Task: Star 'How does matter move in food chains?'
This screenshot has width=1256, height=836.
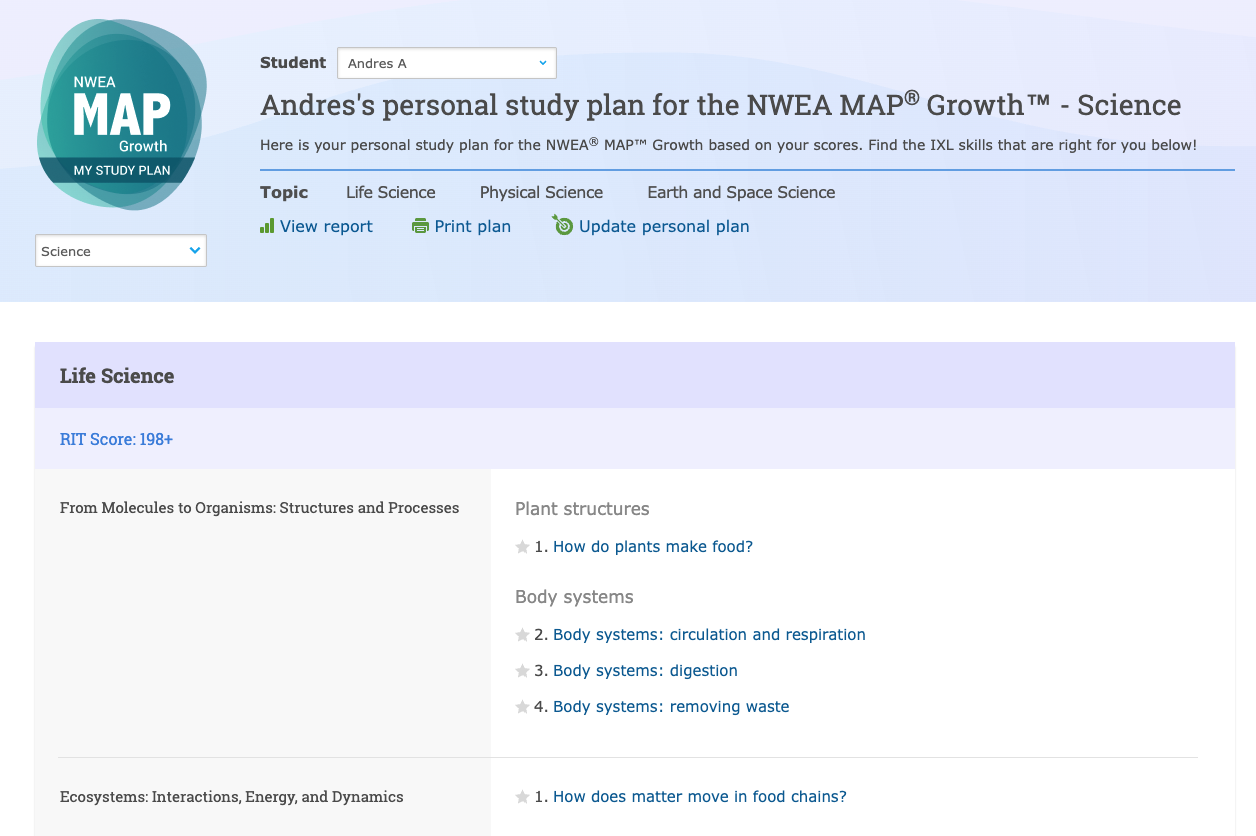Action: point(522,797)
